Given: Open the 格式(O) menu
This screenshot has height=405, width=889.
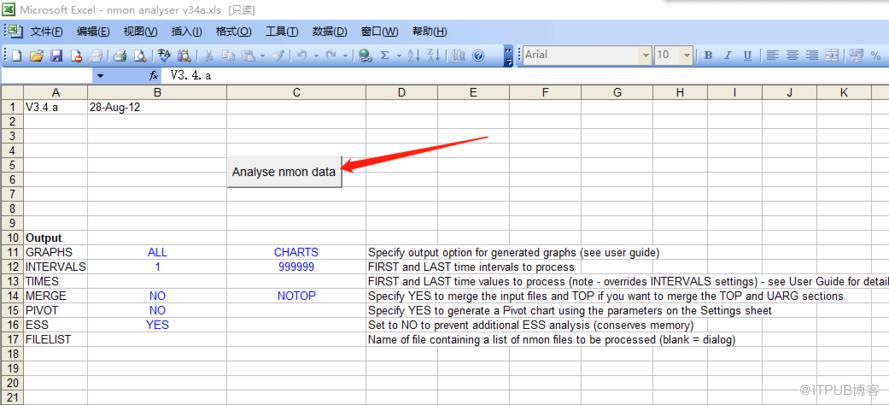Looking at the screenshot, I should 234,32.
